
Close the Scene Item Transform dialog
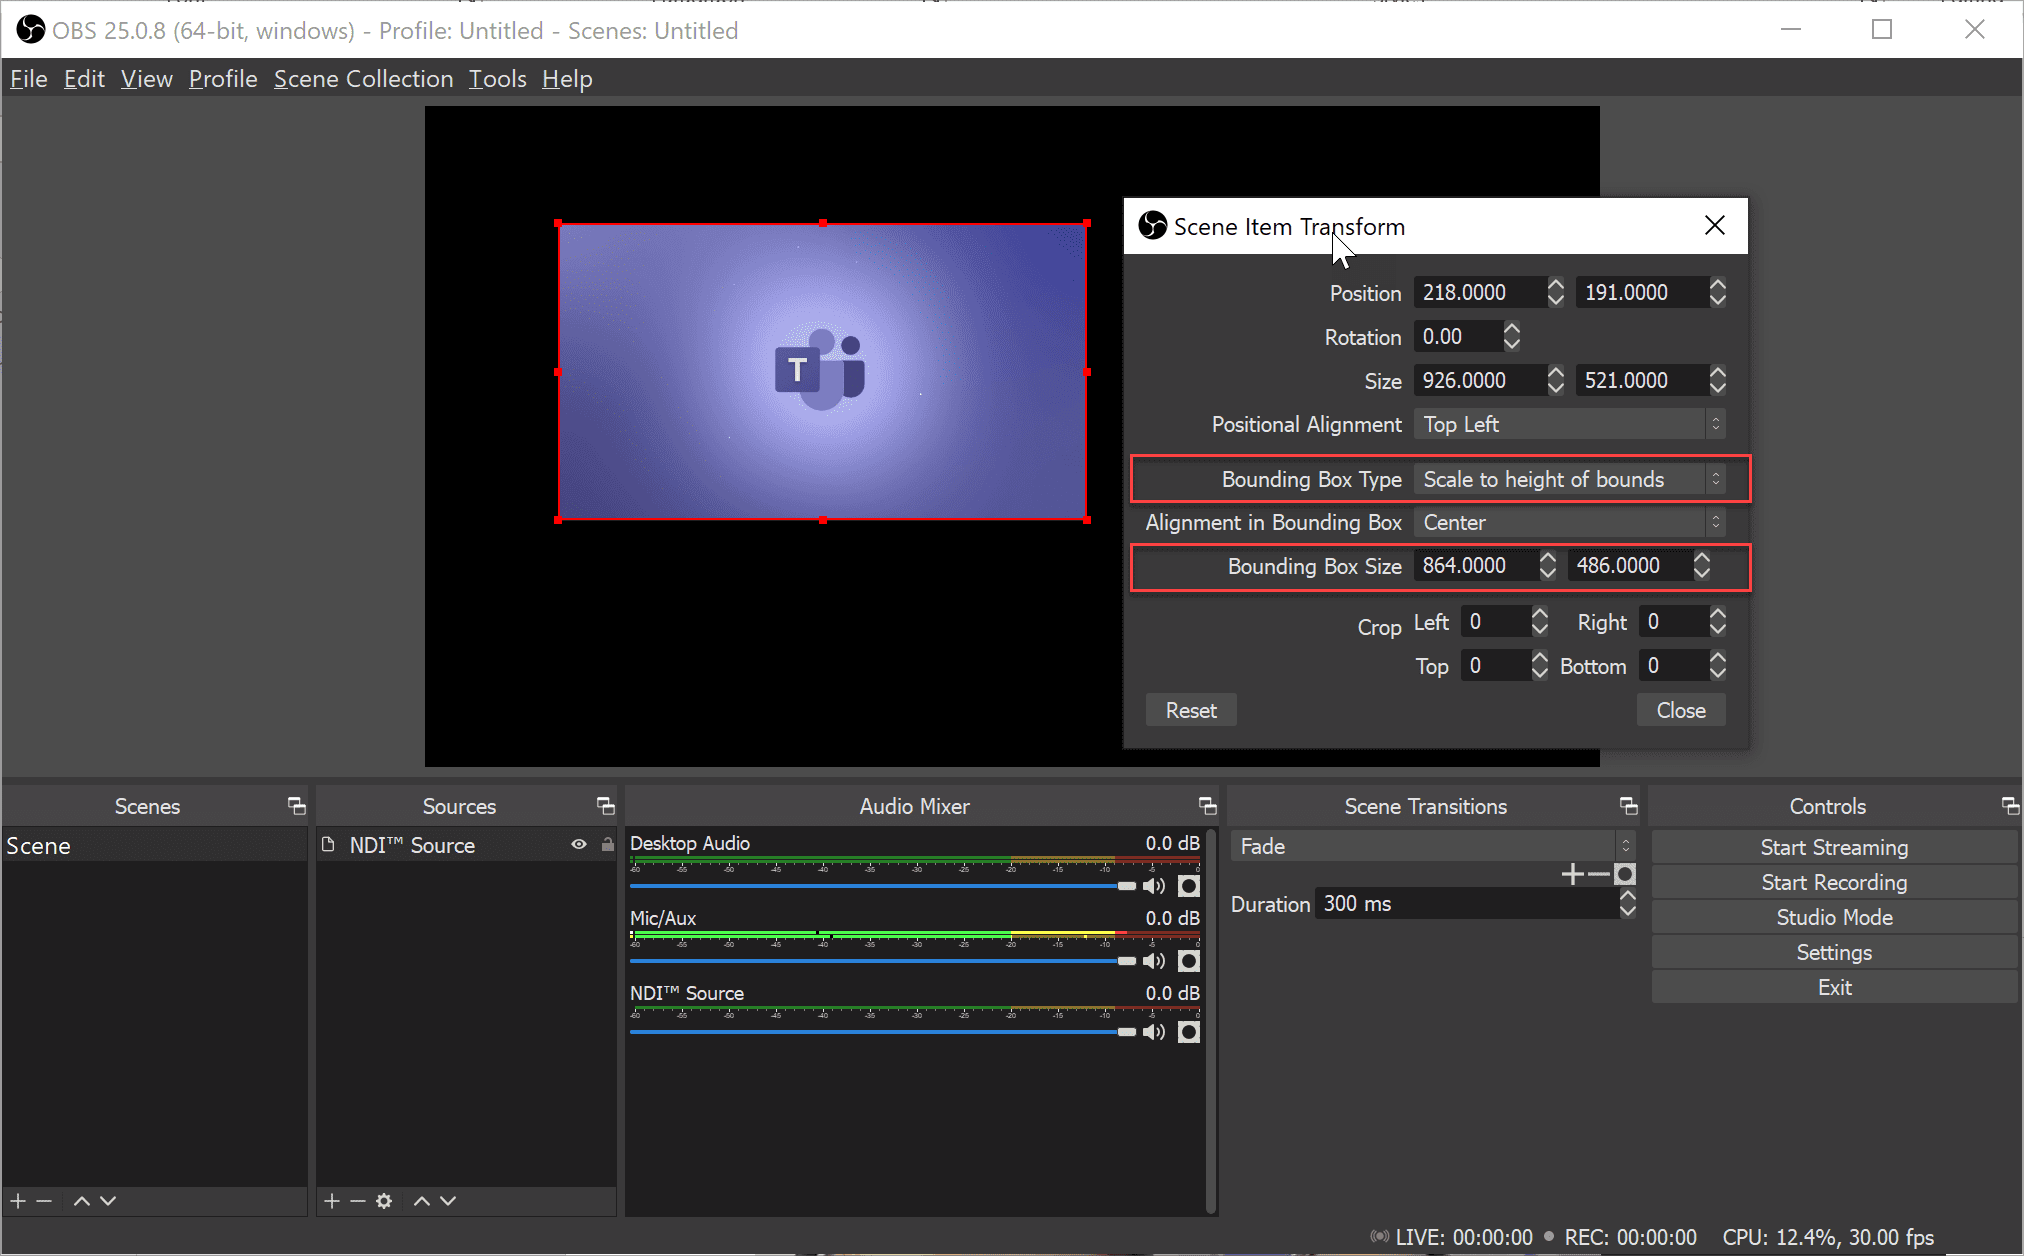click(1714, 226)
